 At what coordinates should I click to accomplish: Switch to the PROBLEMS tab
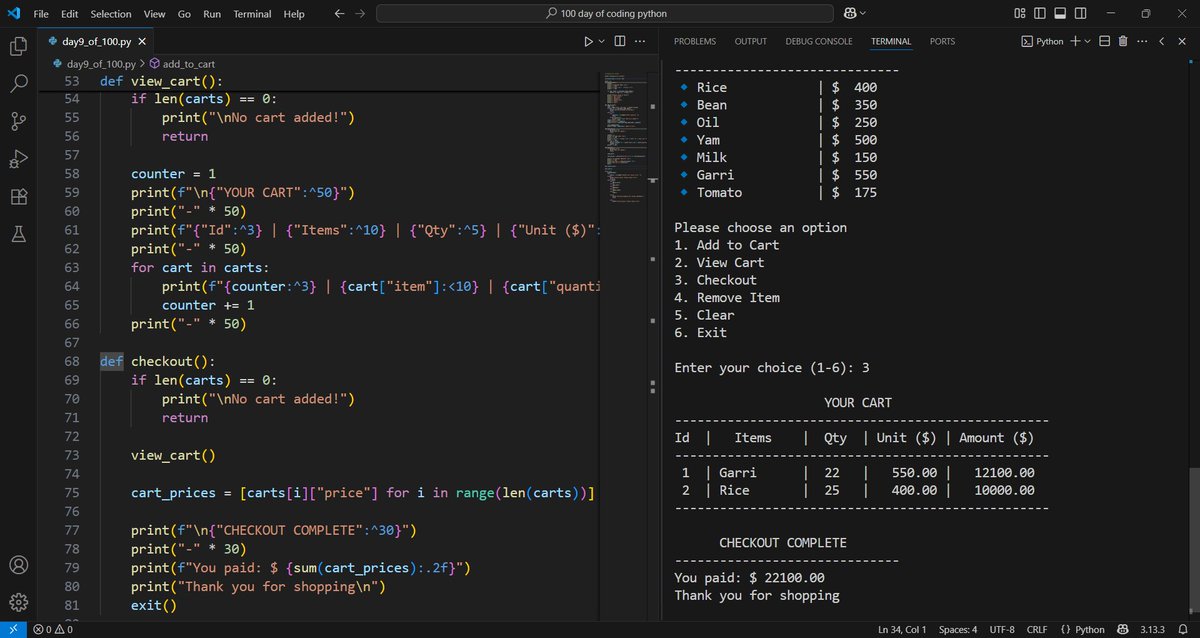coord(695,41)
